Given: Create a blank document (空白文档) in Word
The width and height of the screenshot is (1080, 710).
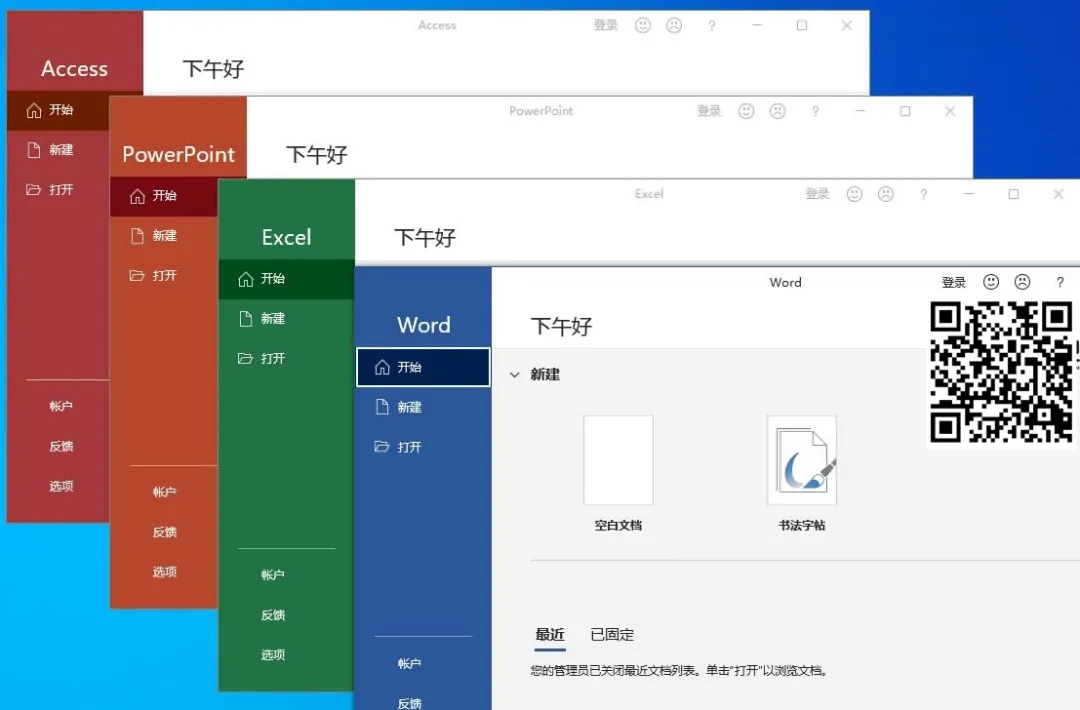Looking at the screenshot, I should [x=619, y=474].
